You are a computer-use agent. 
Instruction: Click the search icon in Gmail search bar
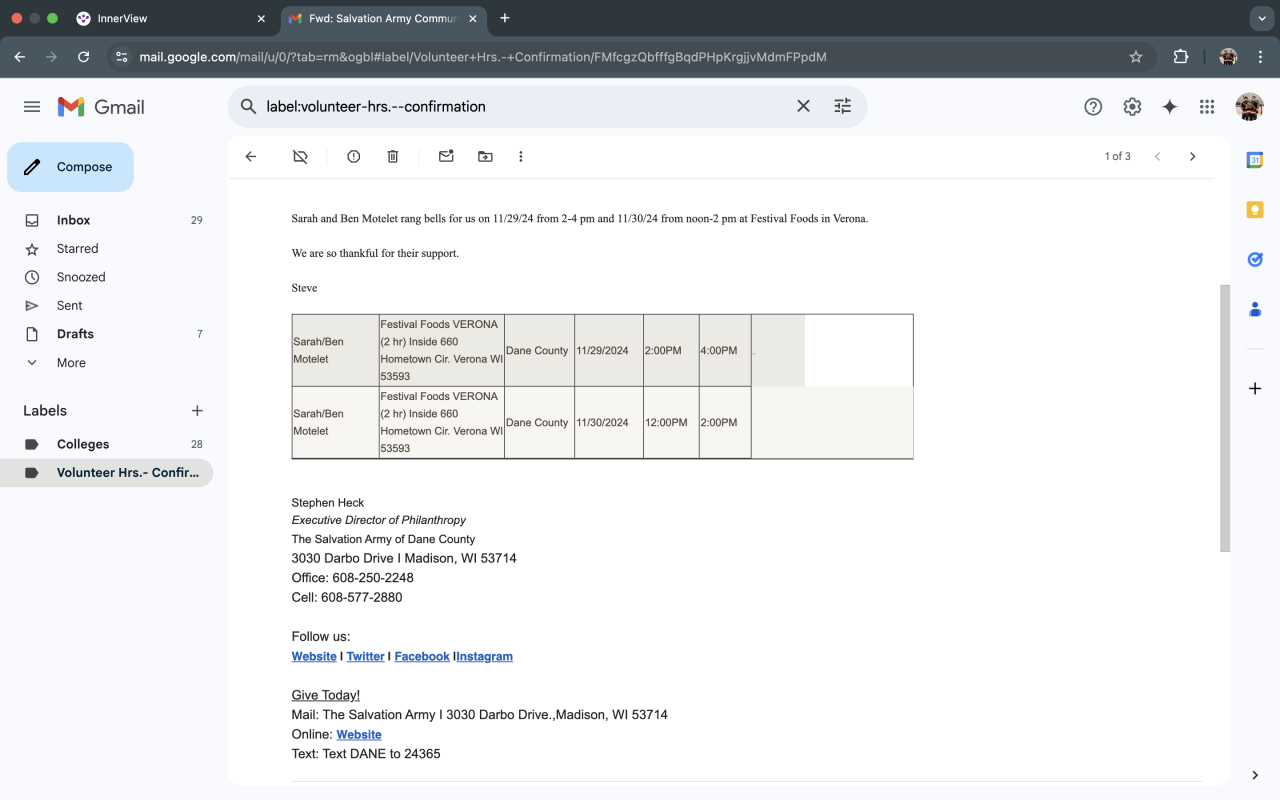tap(249, 106)
